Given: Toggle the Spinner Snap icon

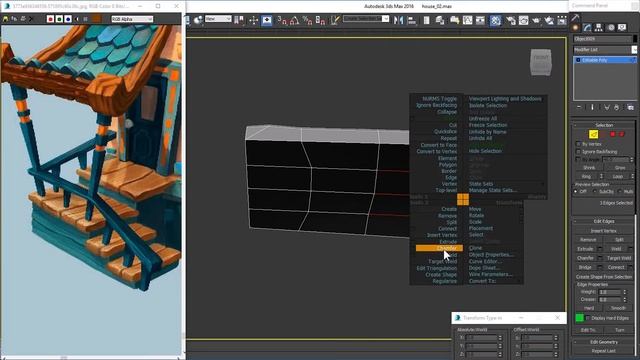Looking at the screenshot, I should 320,20.
